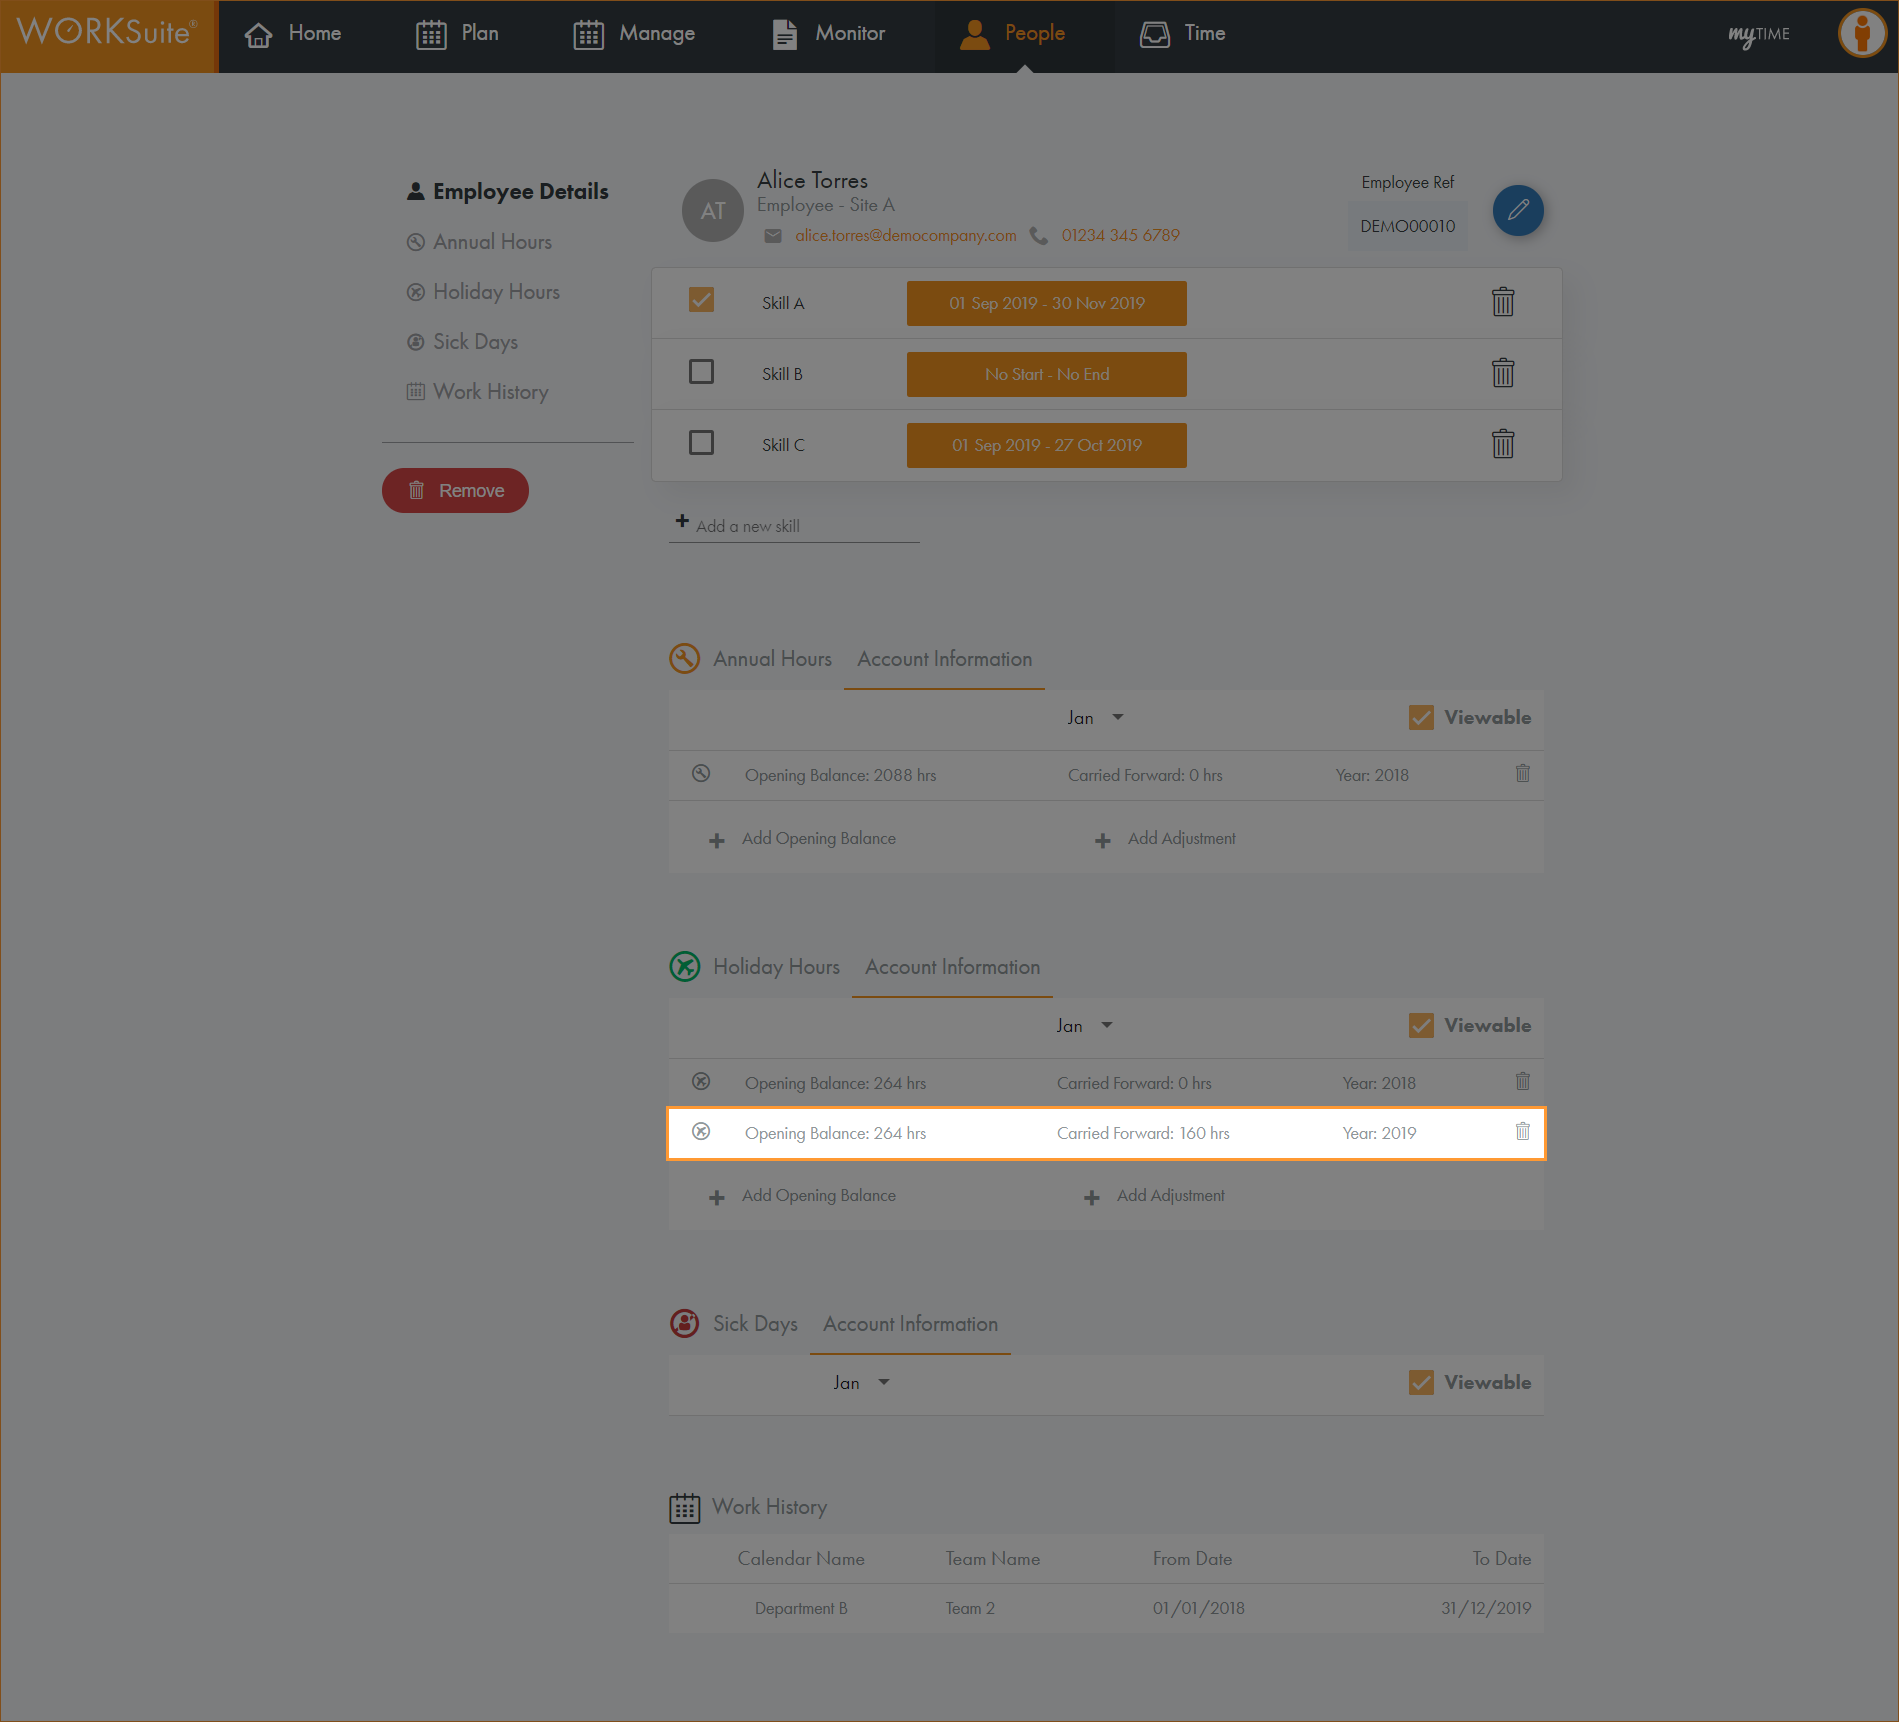Expand the Annual Hours Jan month dropdown
Viewport: 1899px width, 1722px height.
point(1095,718)
